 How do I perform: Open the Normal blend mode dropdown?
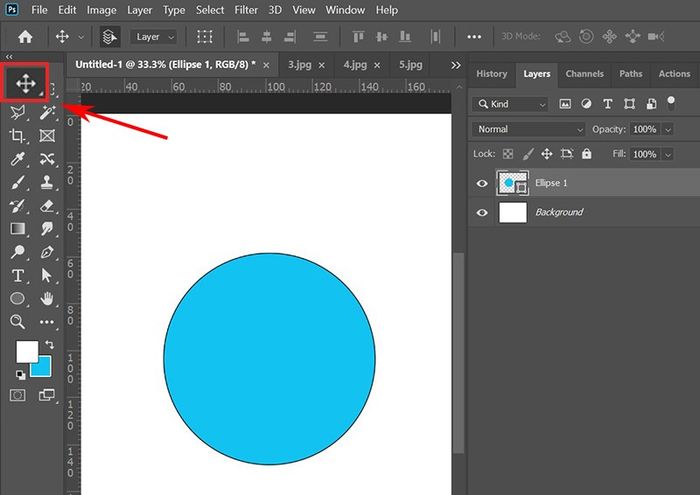coord(529,129)
